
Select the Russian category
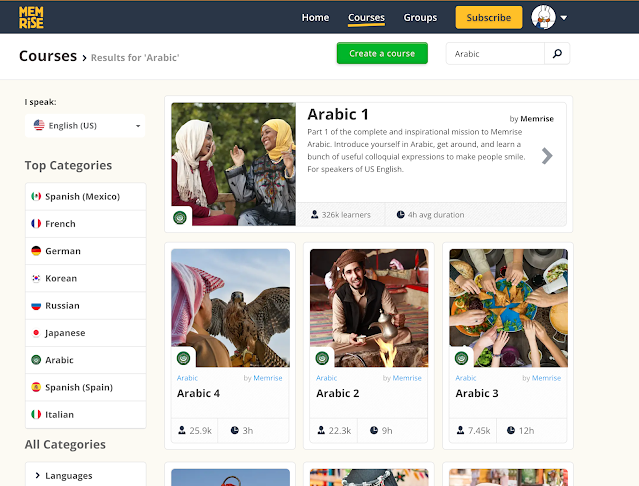tap(86, 306)
